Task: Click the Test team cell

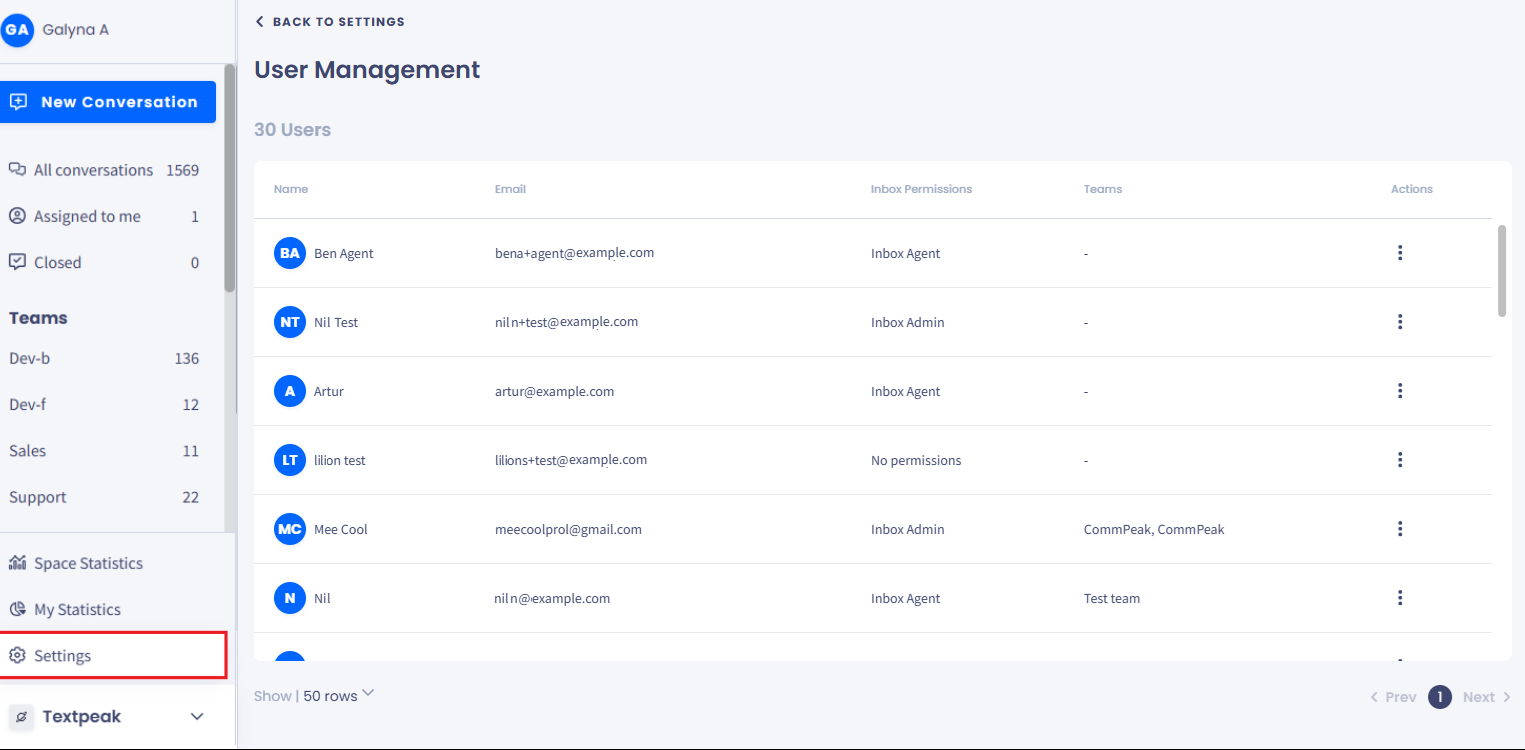Action: pos(1112,598)
